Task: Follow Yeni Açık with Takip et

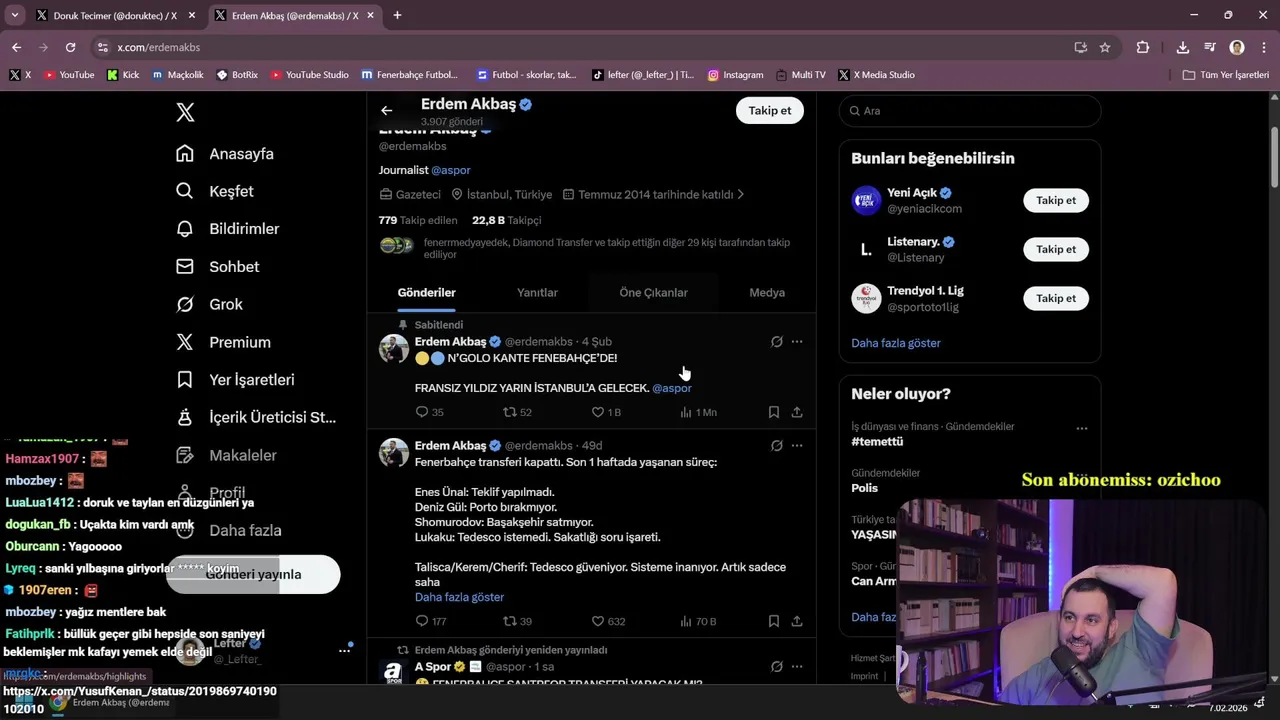Action: tap(1056, 201)
